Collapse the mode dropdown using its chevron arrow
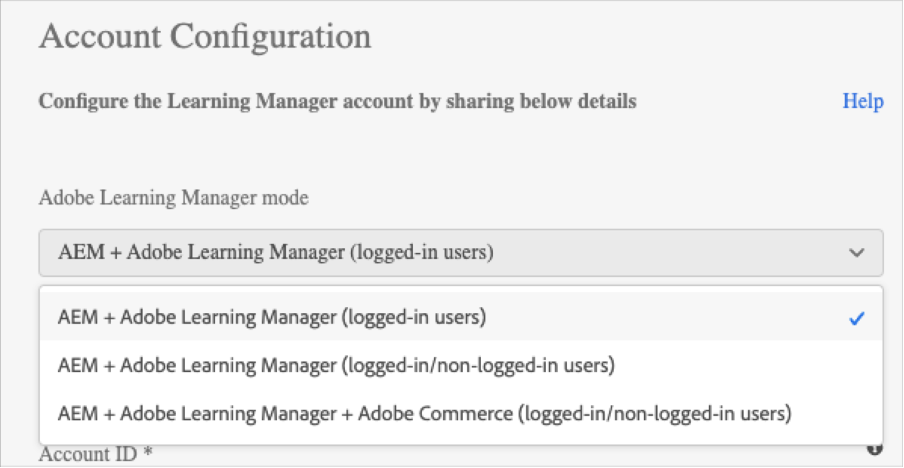This screenshot has height=468, width=904. pos(857,253)
